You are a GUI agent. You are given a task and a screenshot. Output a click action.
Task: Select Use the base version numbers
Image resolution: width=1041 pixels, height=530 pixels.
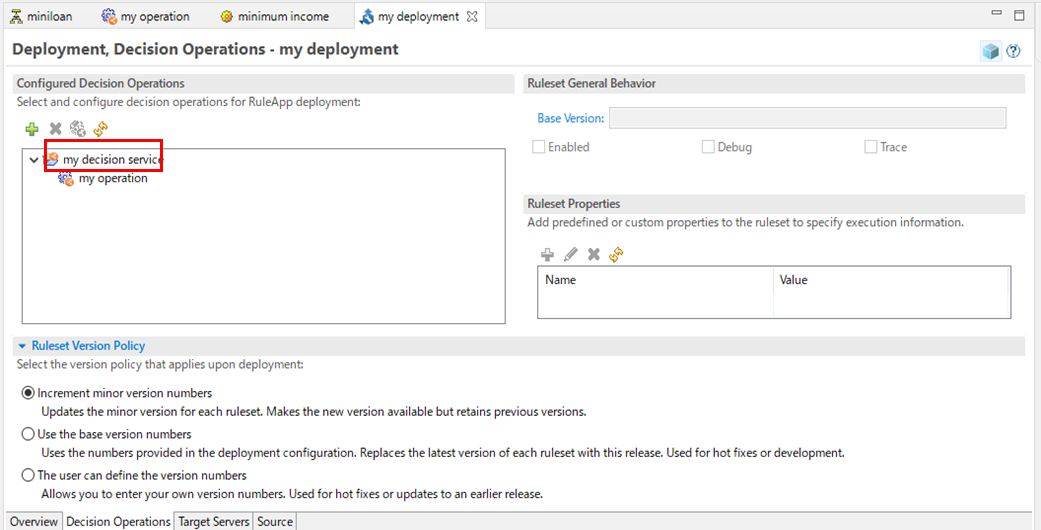pos(28,434)
